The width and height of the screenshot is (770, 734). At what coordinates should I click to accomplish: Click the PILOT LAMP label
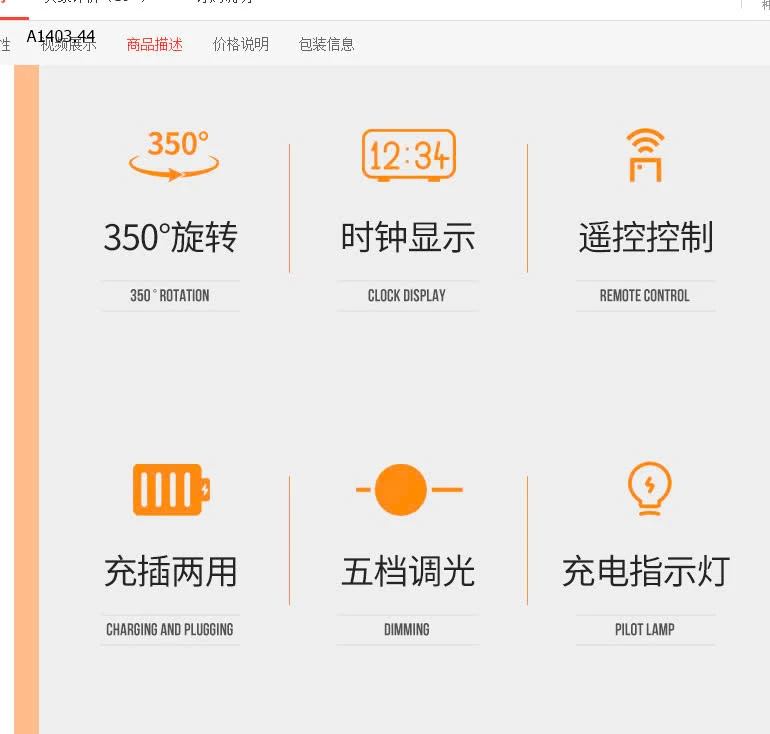click(645, 630)
